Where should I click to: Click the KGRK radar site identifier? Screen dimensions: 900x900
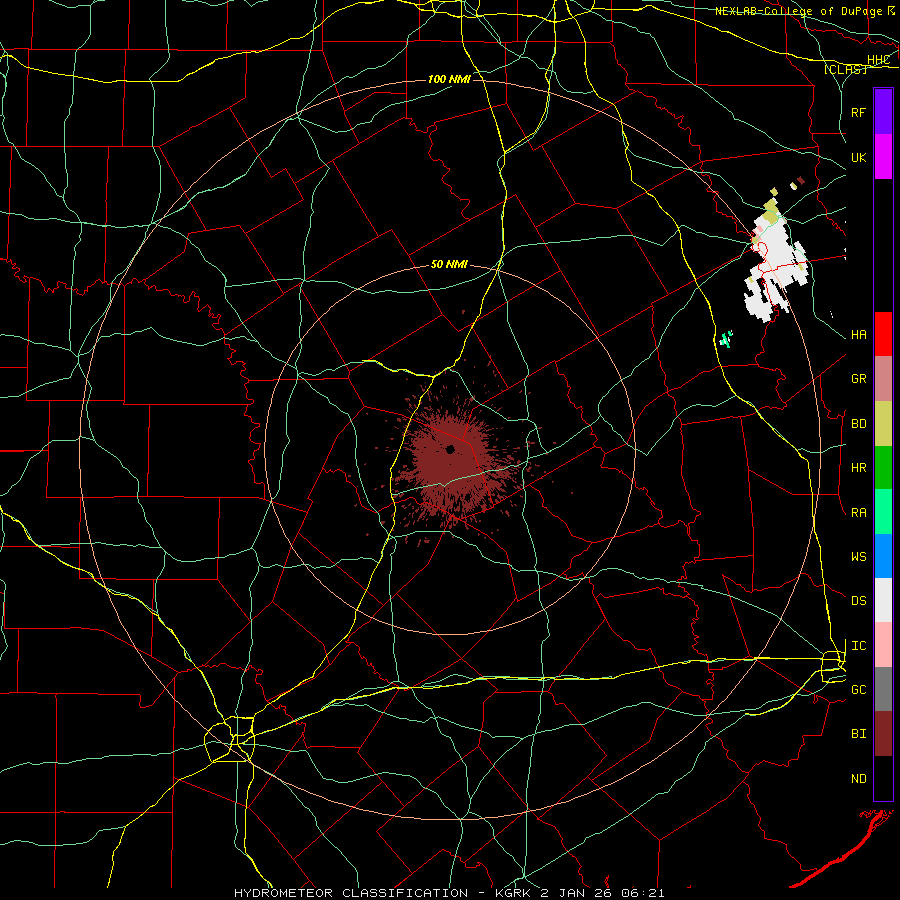(514, 893)
